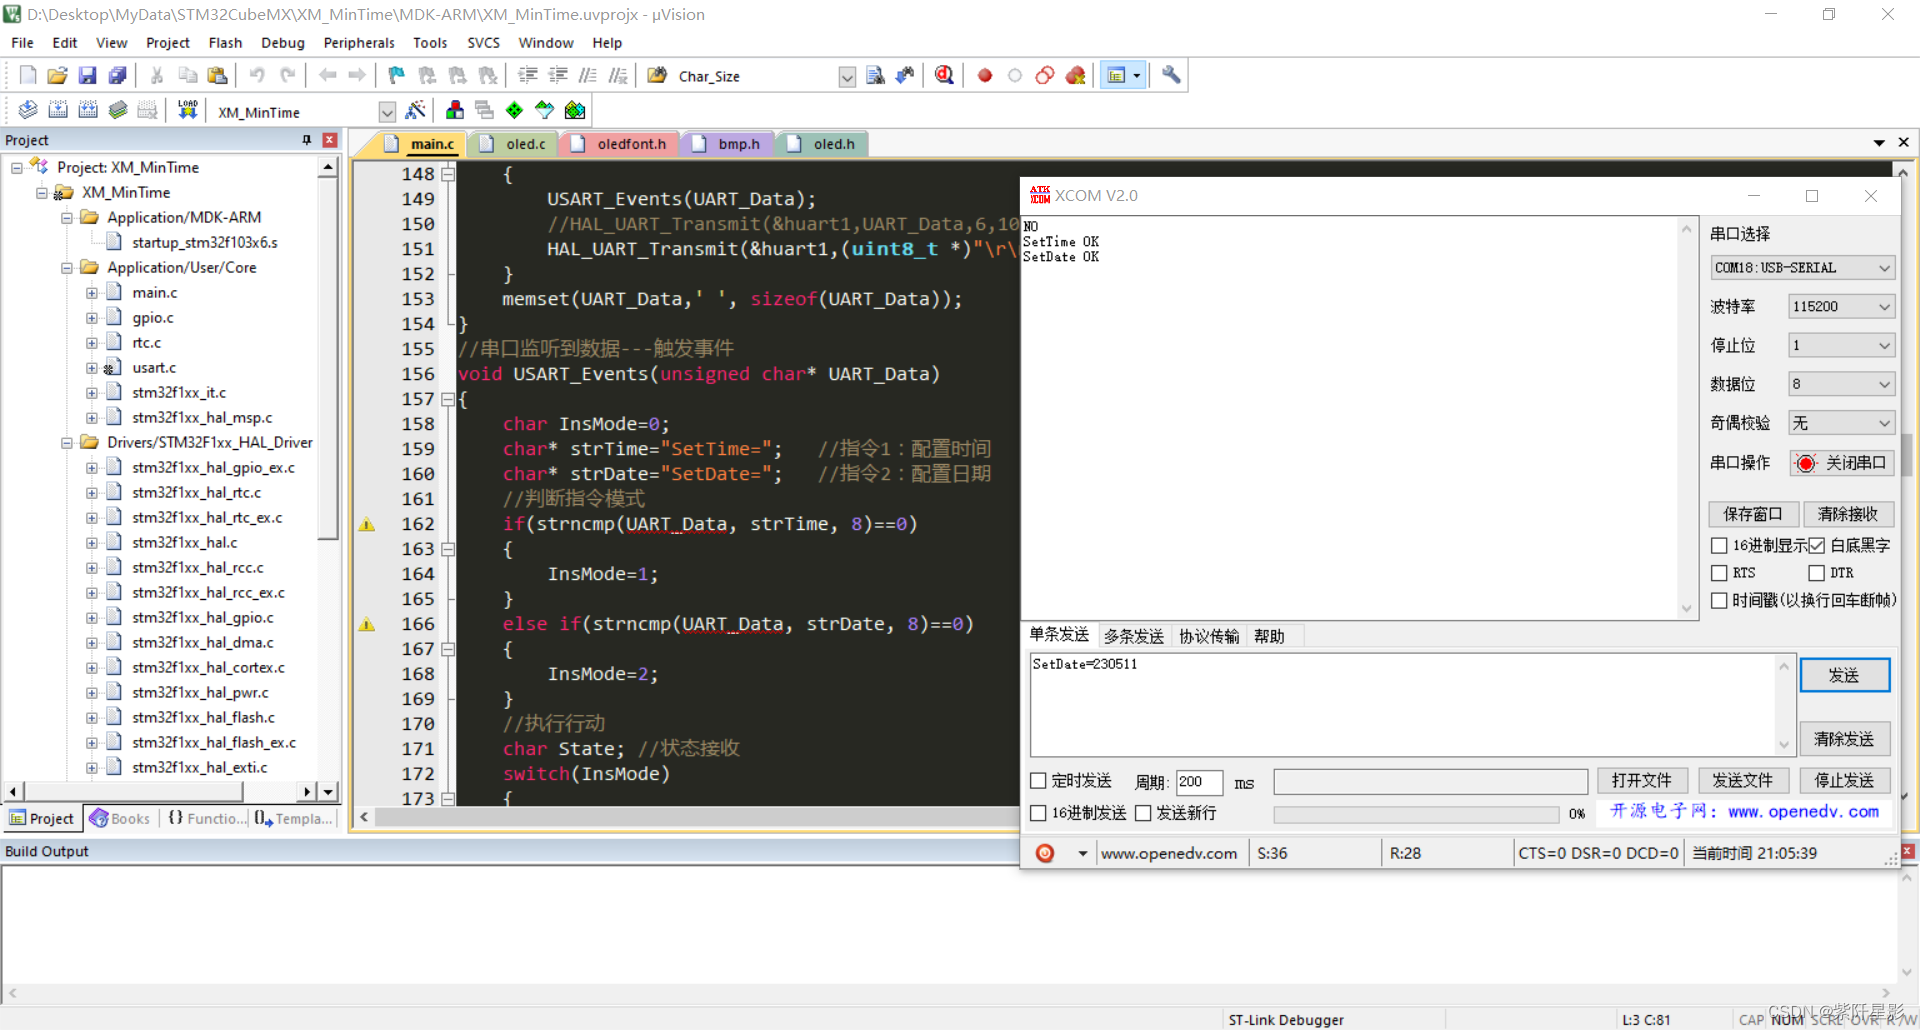Screen dimensions: 1920x1030
Task: Collapse the Application/User/Core folder
Action: (67, 268)
